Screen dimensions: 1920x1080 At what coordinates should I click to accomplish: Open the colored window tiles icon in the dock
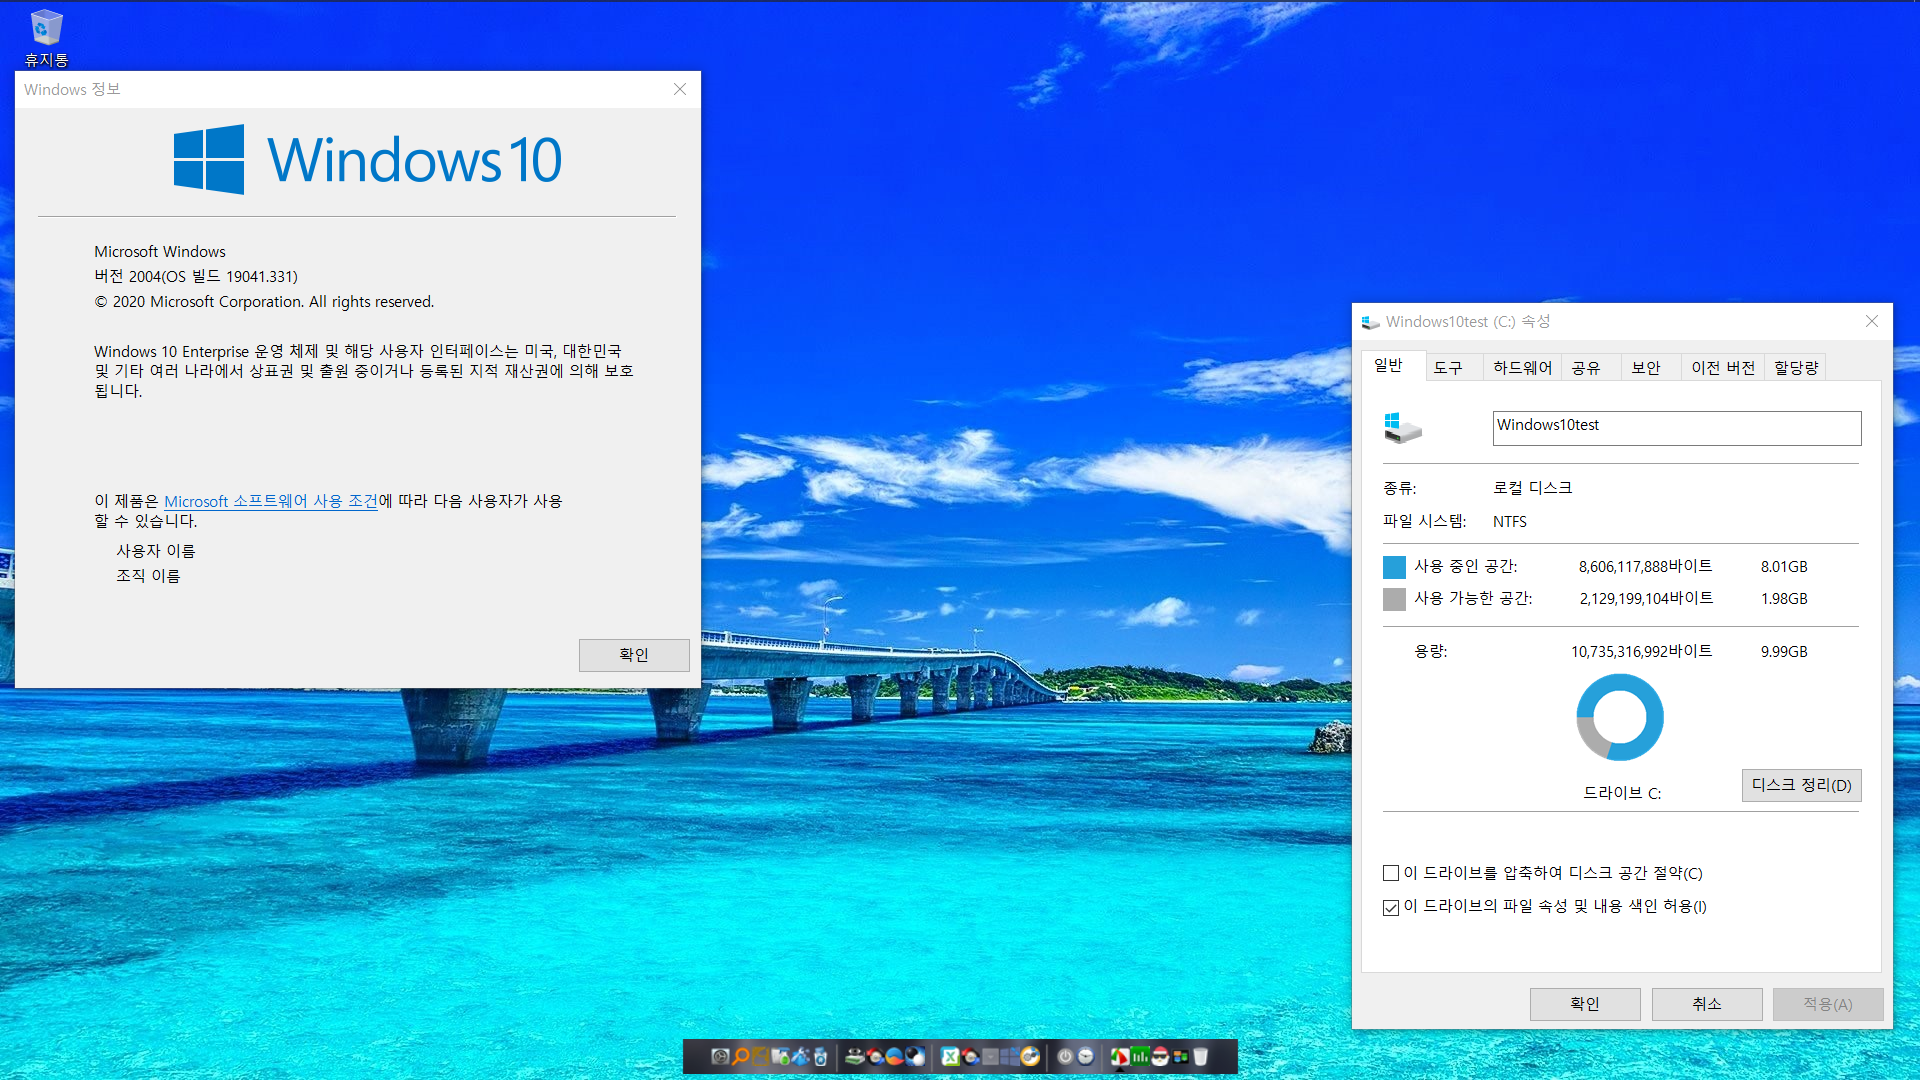1180,1056
